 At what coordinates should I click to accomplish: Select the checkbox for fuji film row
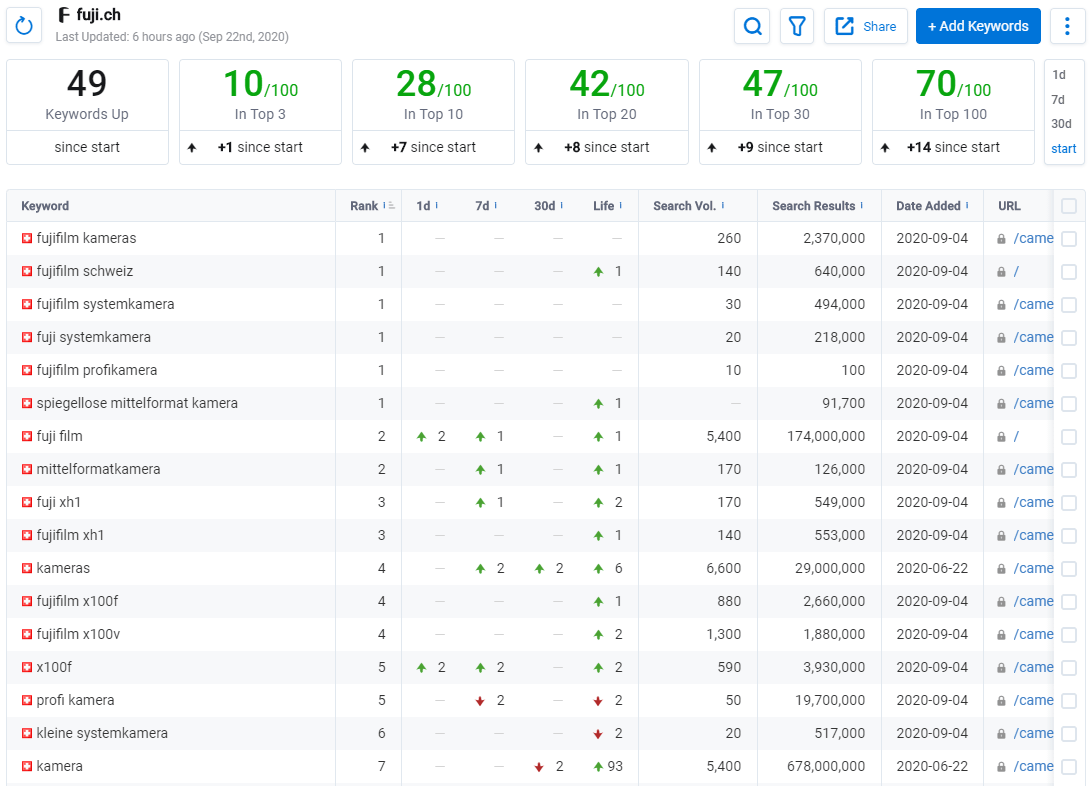[1069, 437]
